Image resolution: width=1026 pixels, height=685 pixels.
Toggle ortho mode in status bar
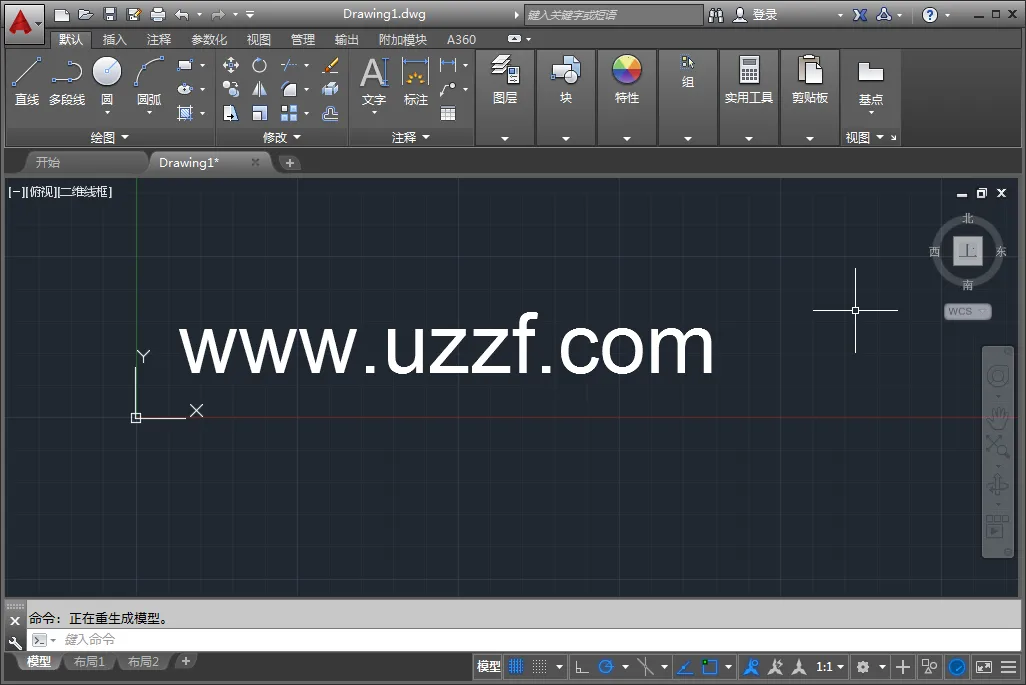(x=582, y=667)
